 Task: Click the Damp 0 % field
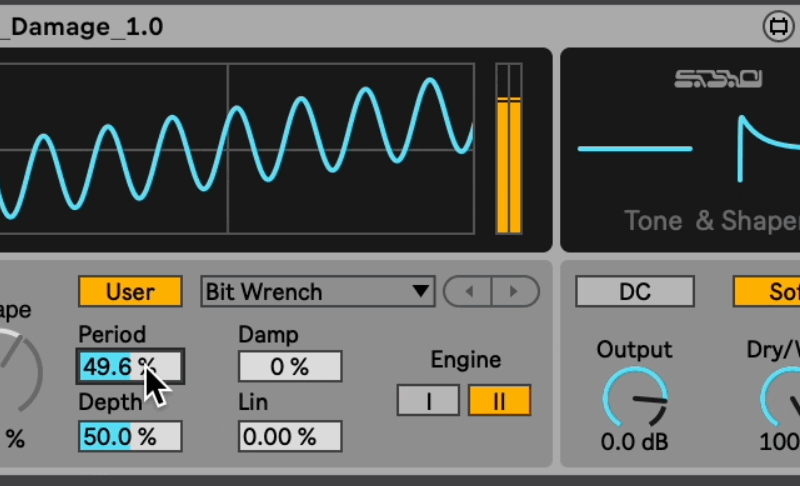pyautogui.click(x=290, y=367)
